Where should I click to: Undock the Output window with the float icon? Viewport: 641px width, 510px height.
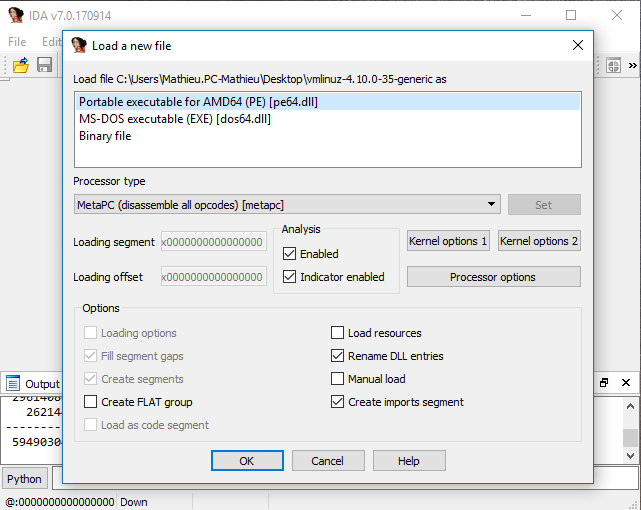click(604, 383)
